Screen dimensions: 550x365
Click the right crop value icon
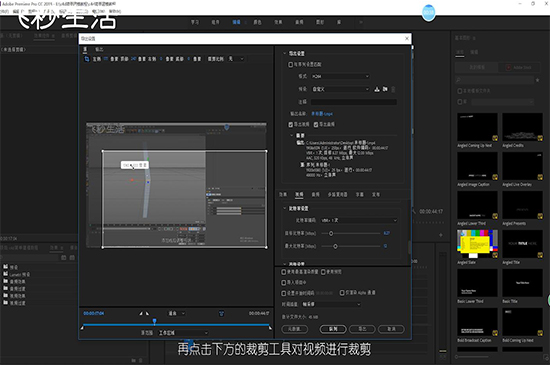point(161,59)
